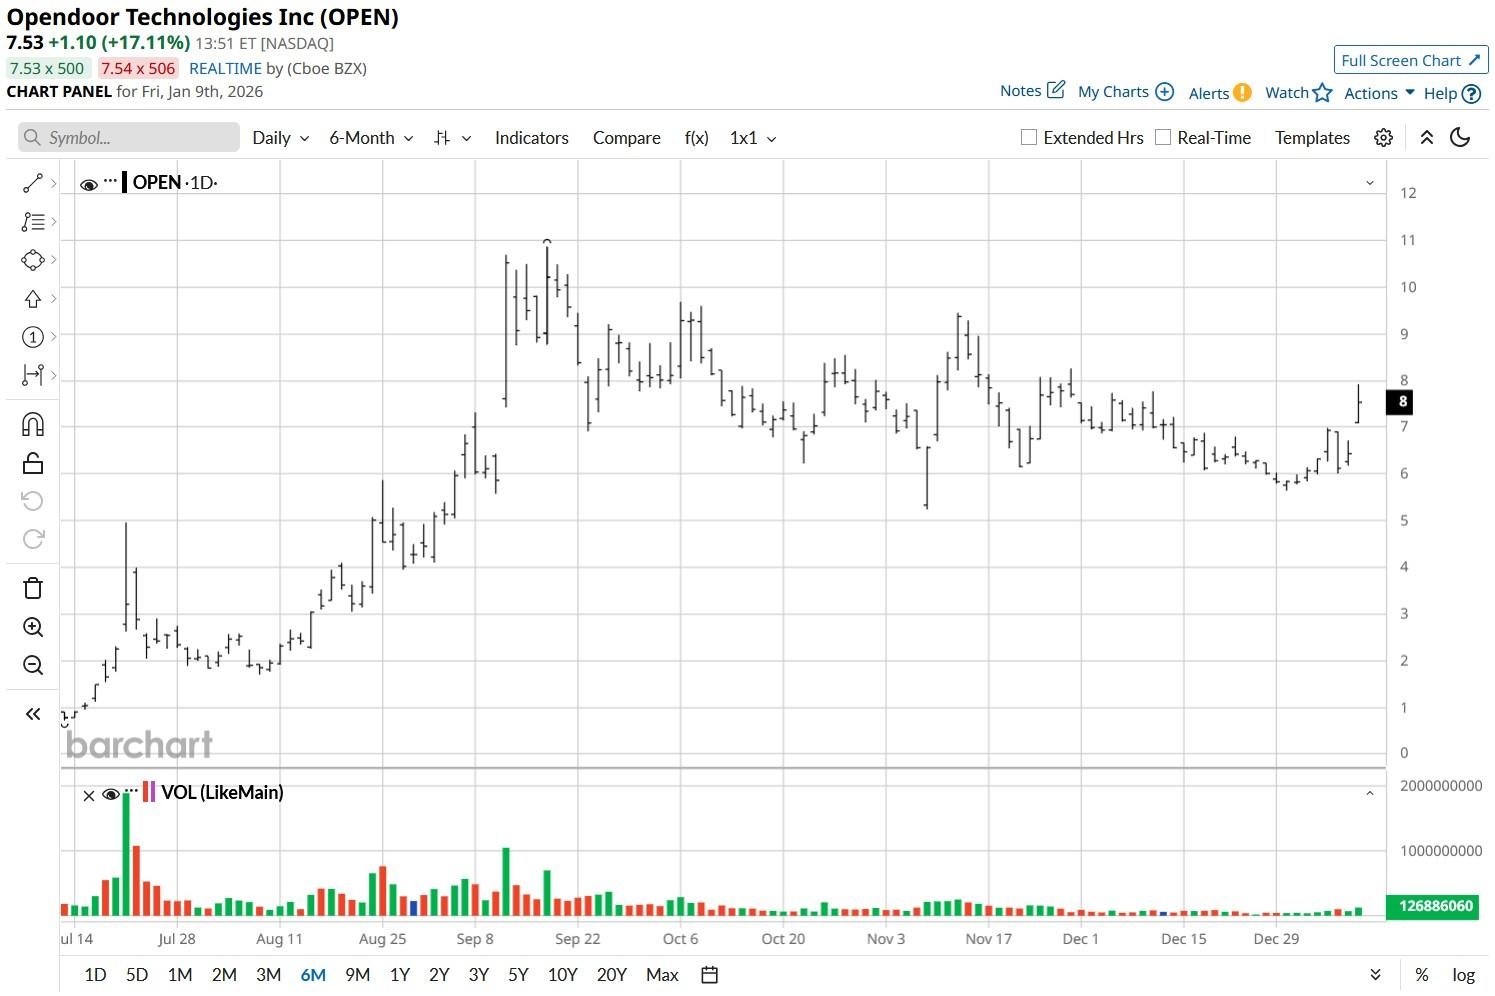The height and width of the screenshot is (996, 1495).
Task: Open the Daily frequency dropdown
Action: [x=280, y=138]
